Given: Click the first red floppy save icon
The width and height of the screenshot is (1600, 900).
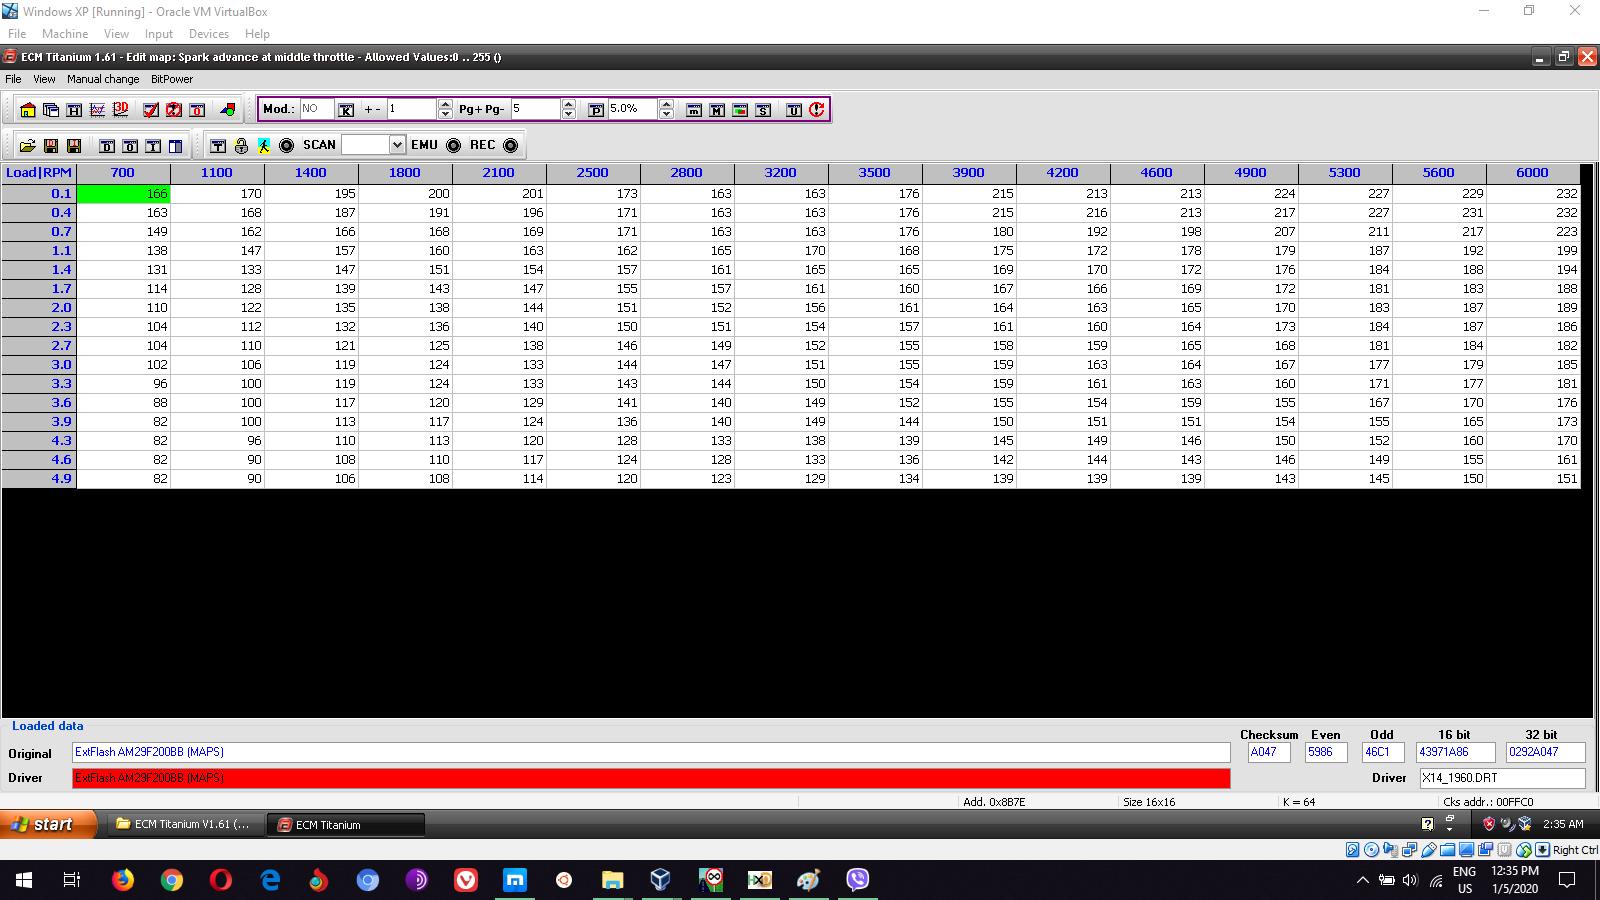Looking at the screenshot, I should [x=51, y=146].
